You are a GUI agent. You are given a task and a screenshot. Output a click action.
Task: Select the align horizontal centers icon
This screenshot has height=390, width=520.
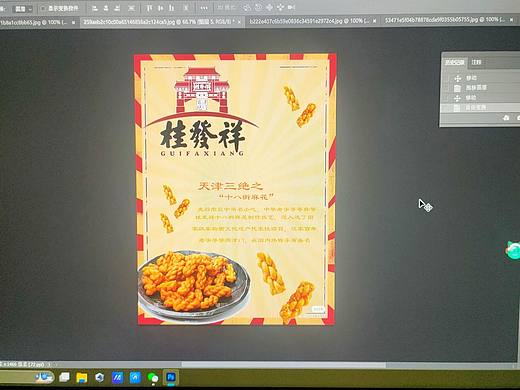tap(106, 8)
